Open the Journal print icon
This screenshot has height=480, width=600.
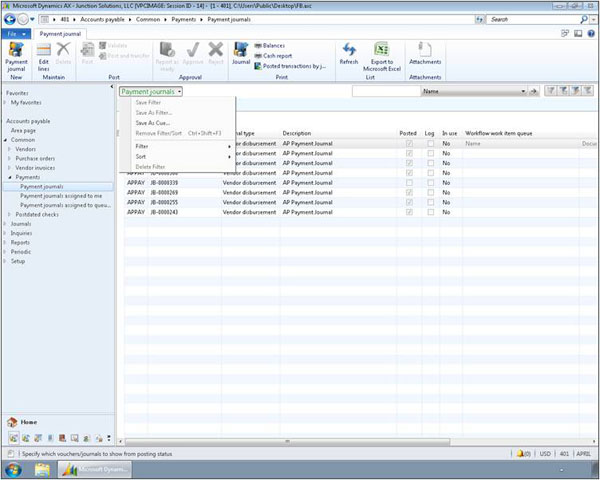tap(241, 49)
